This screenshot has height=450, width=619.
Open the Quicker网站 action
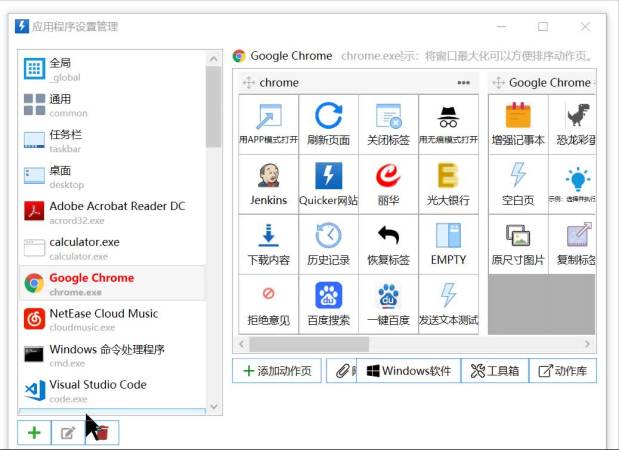pyautogui.click(x=328, y=185)
